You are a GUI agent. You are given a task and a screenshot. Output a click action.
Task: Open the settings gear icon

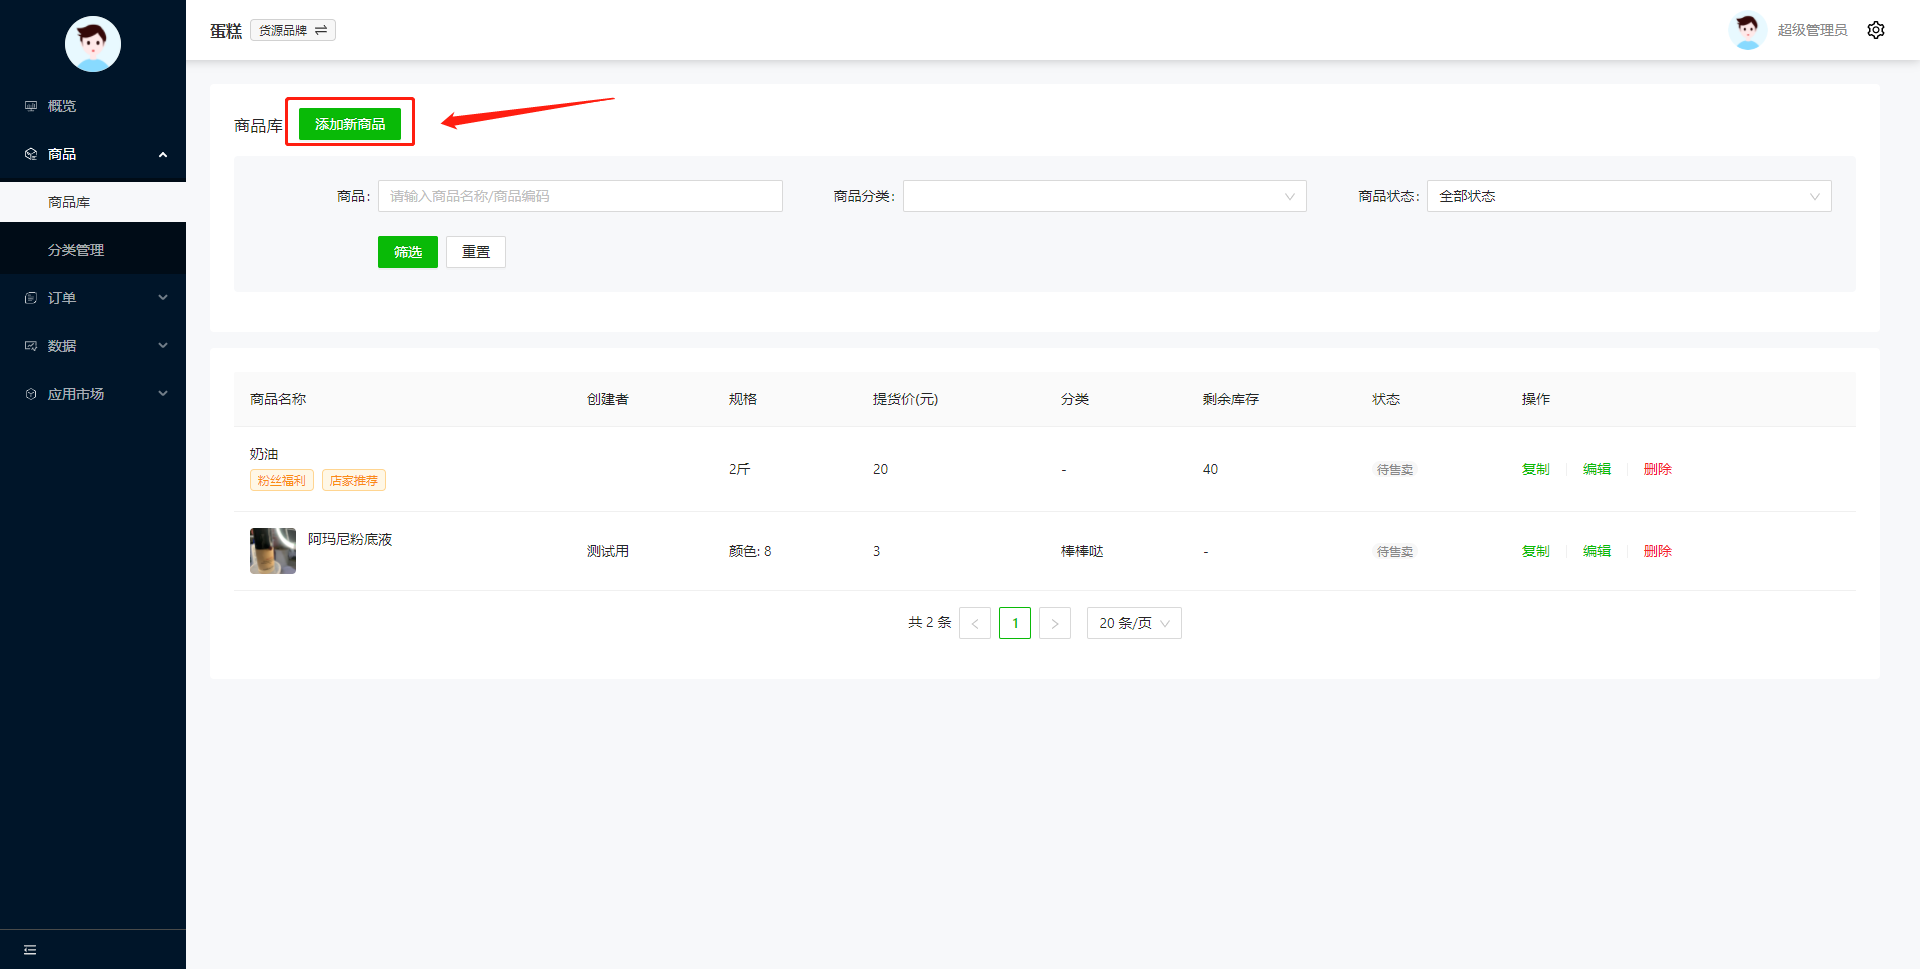(1876, 30)
